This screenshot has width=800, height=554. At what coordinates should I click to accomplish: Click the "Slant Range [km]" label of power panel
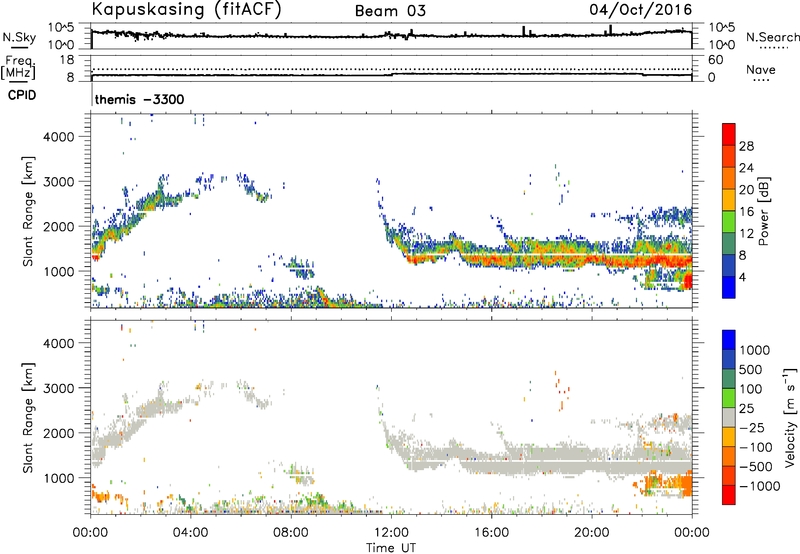coord(28,211)
